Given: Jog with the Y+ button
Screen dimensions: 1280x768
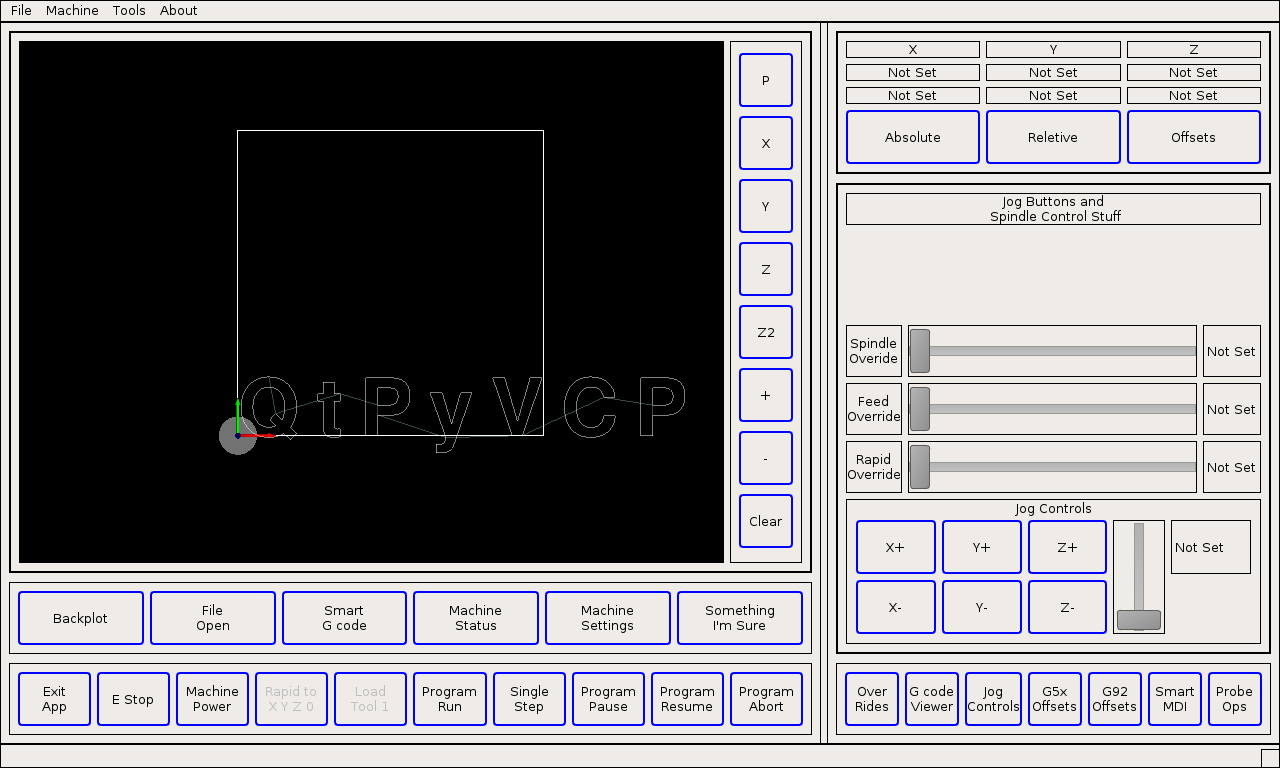Looking at the screenshot, I should pos(982,547).
